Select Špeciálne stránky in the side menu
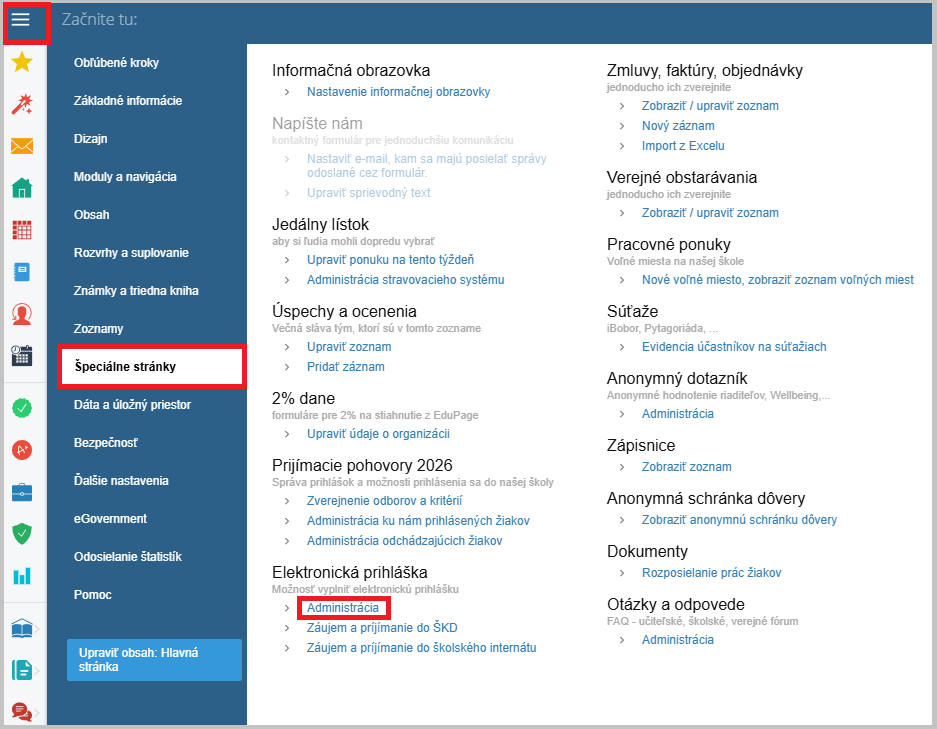 pyautogui.click(x=151, y=367)
